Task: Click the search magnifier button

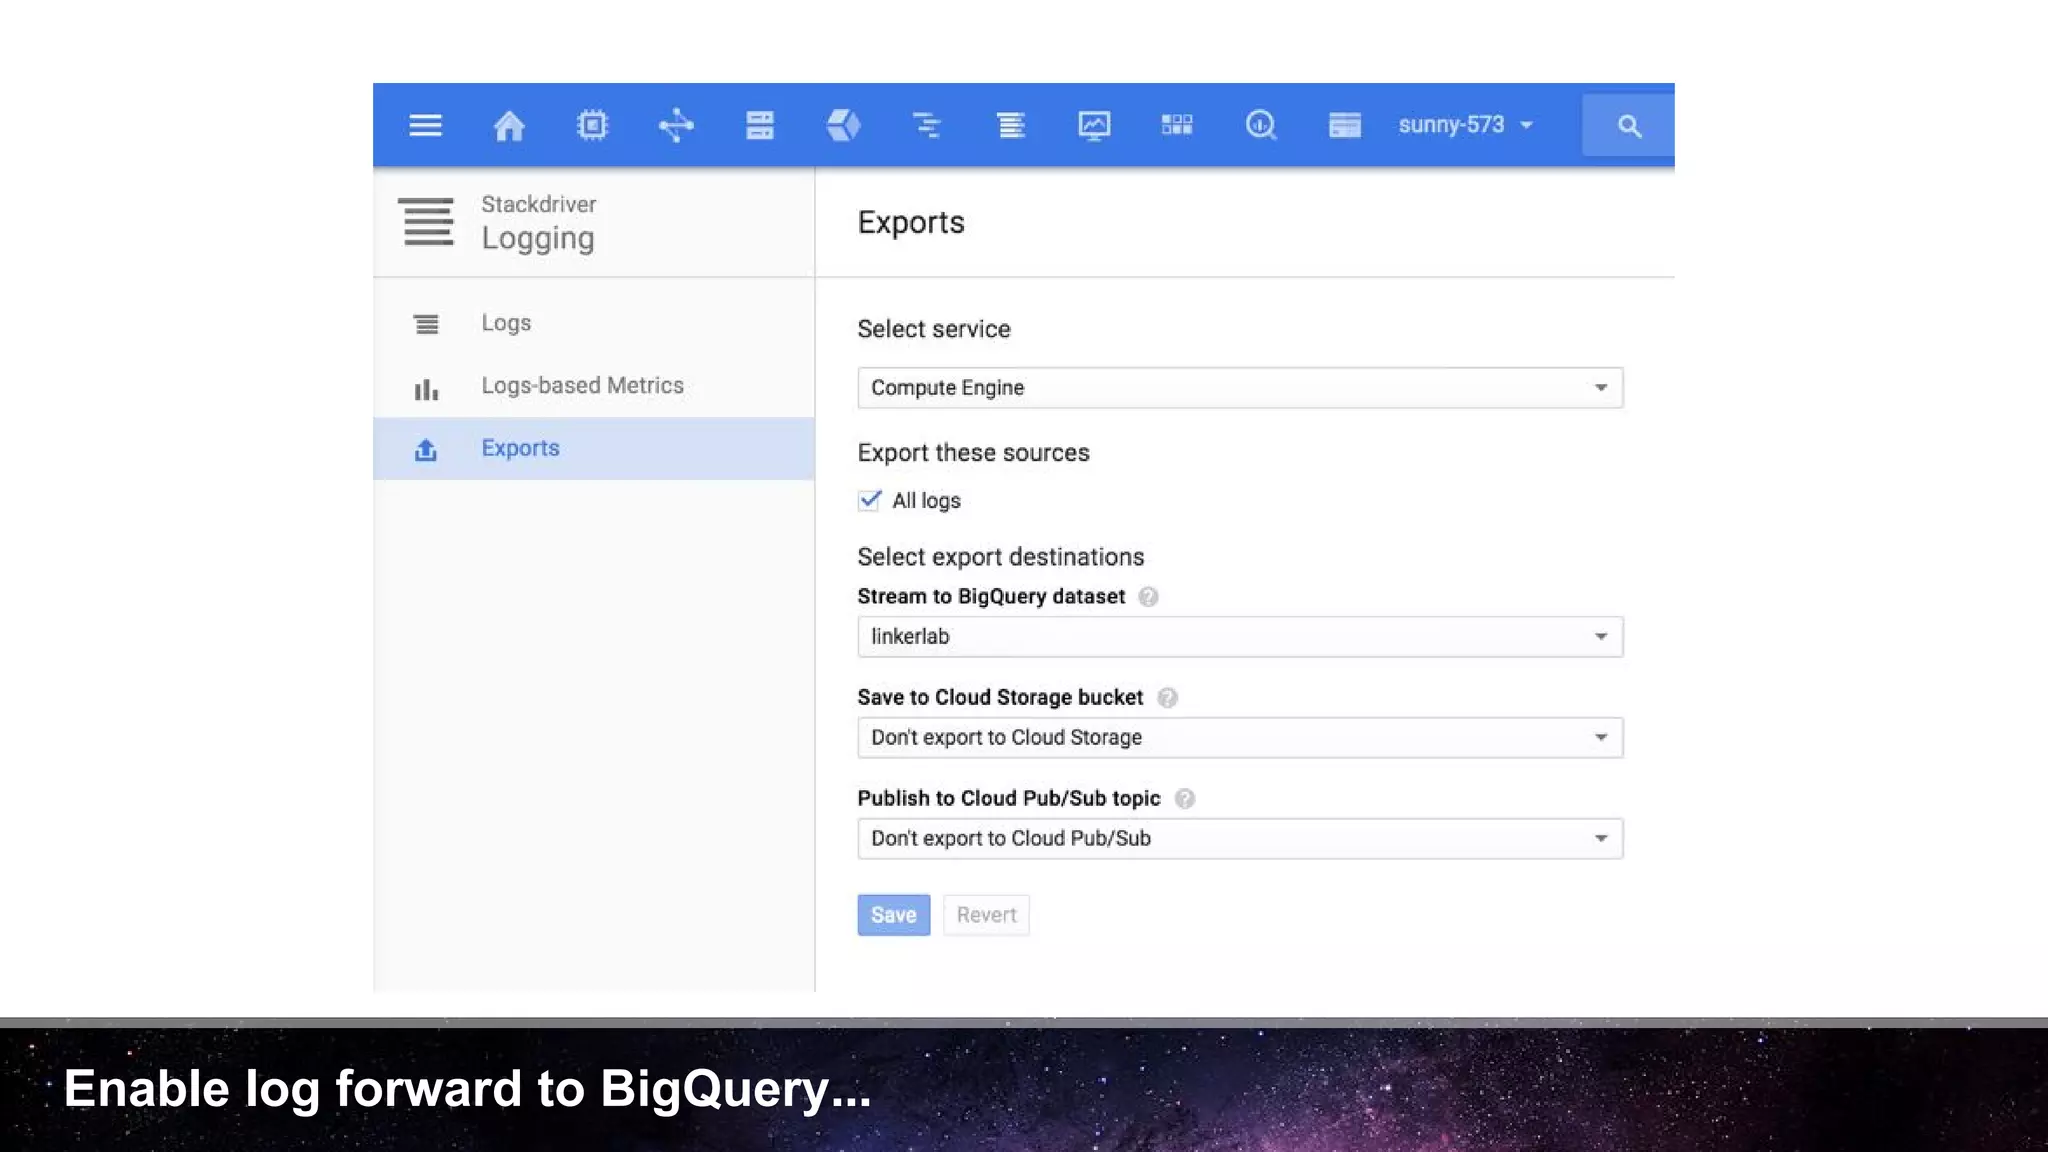Action: click(1628, 126)
